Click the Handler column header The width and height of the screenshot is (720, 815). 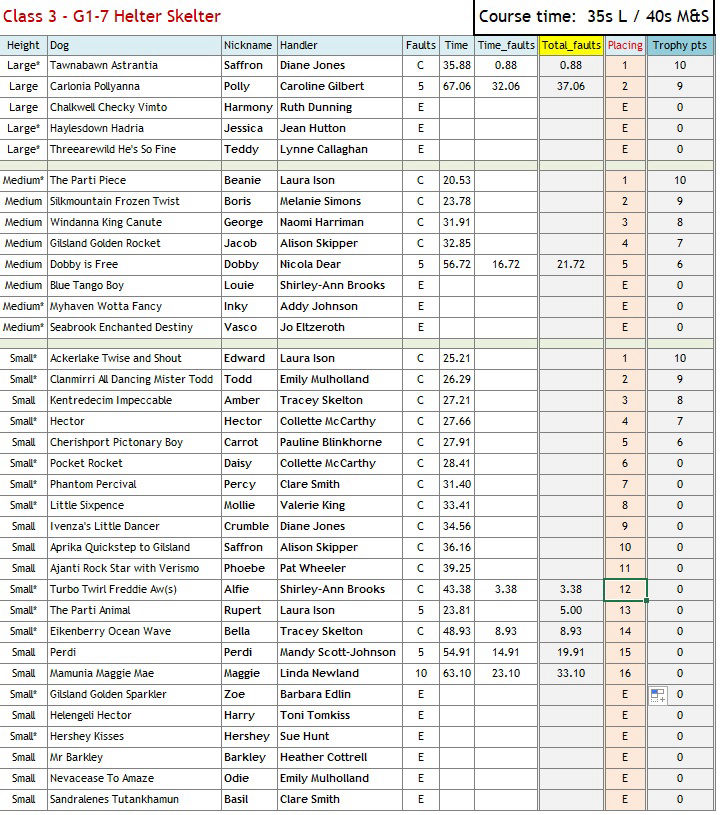coord(339,45)
